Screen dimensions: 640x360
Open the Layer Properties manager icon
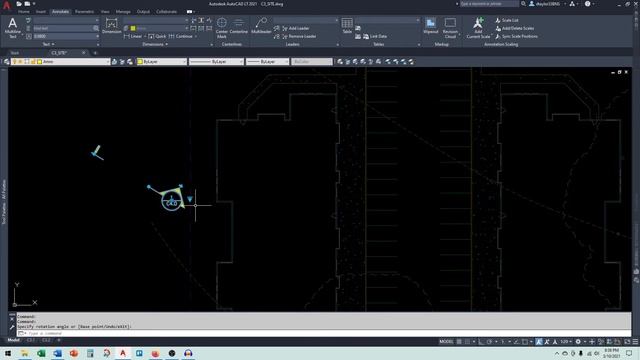tap(7, 62)
